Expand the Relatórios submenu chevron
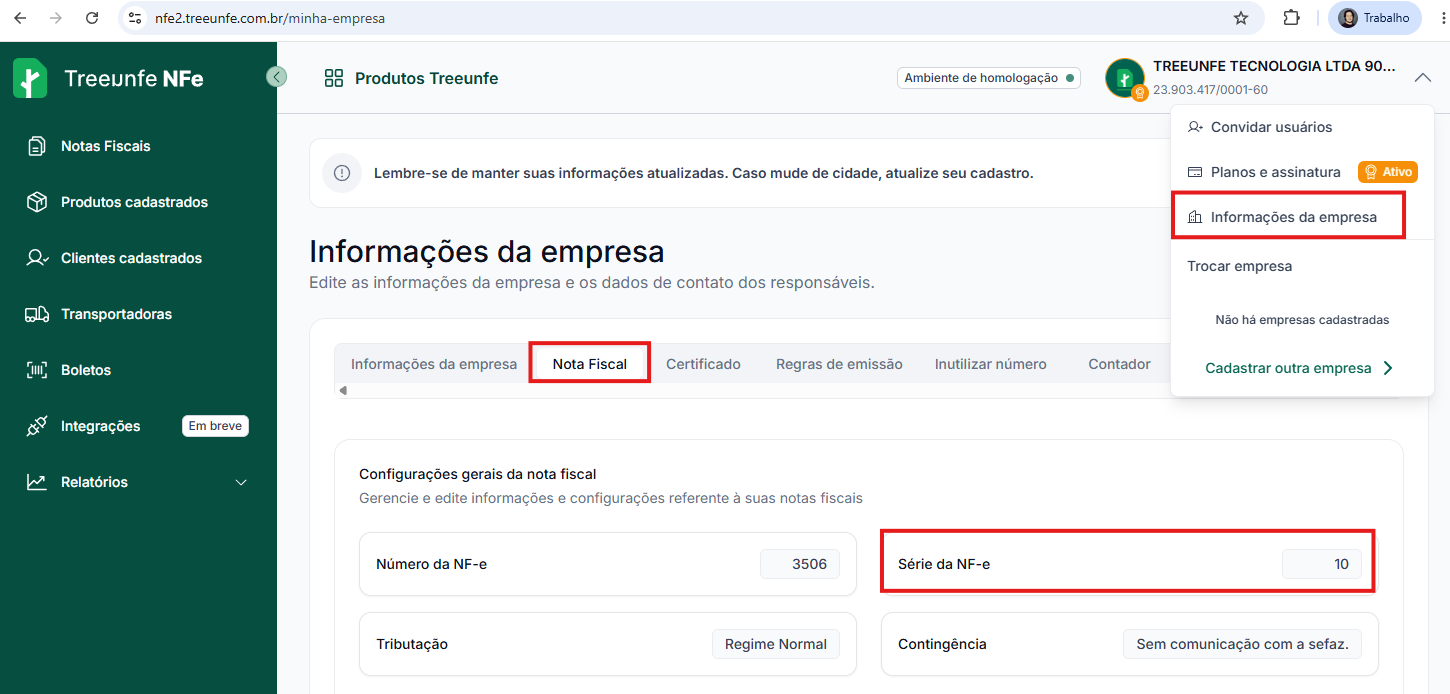 click(241, 482)
